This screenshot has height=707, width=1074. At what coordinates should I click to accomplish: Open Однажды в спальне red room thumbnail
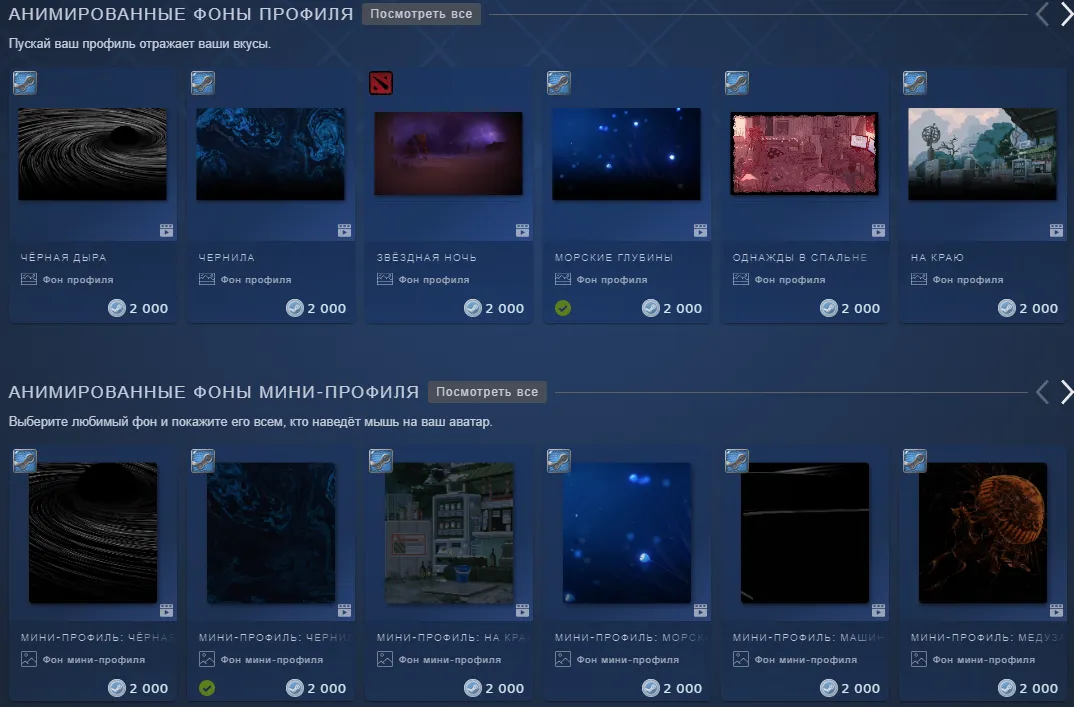[x=804, y=153]
